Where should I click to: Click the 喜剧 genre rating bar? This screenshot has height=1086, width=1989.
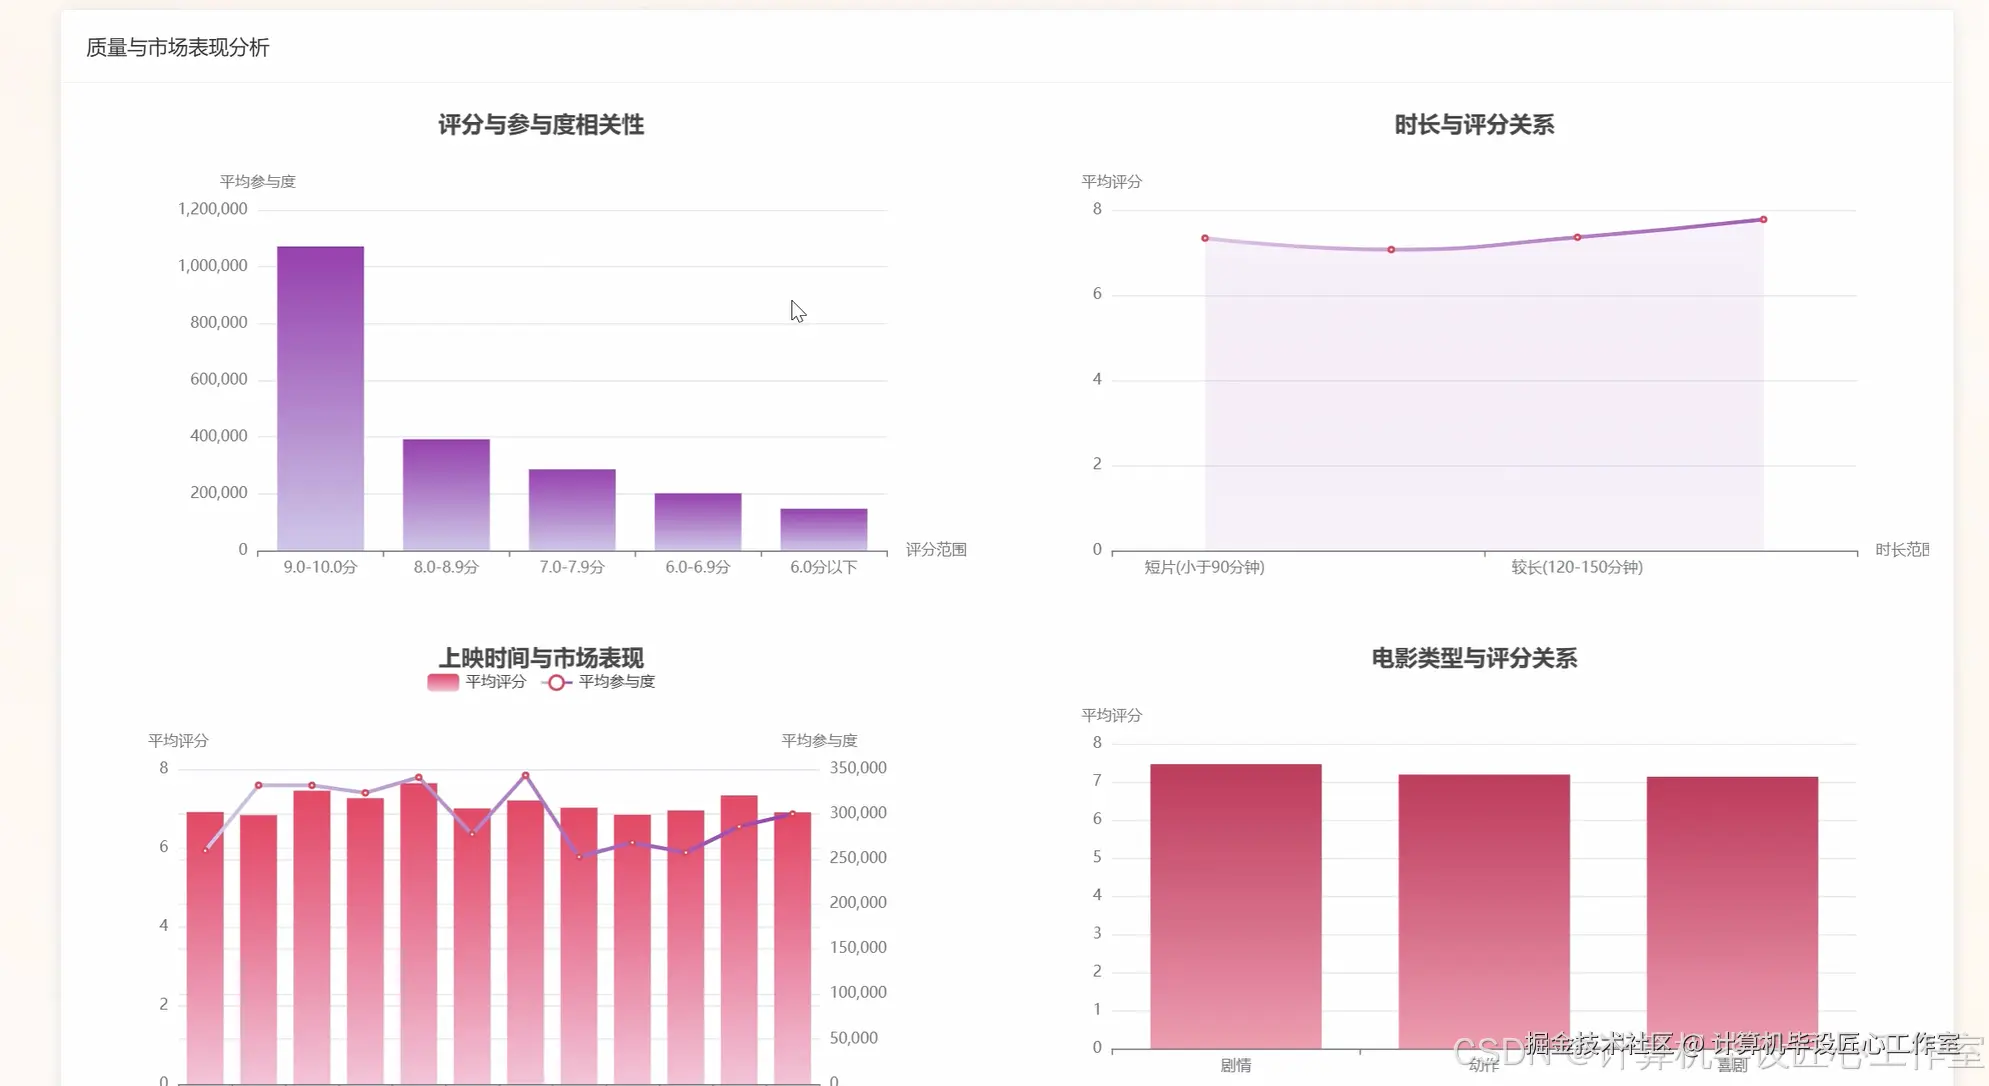pyautogui.click(x=1732, y=910)
